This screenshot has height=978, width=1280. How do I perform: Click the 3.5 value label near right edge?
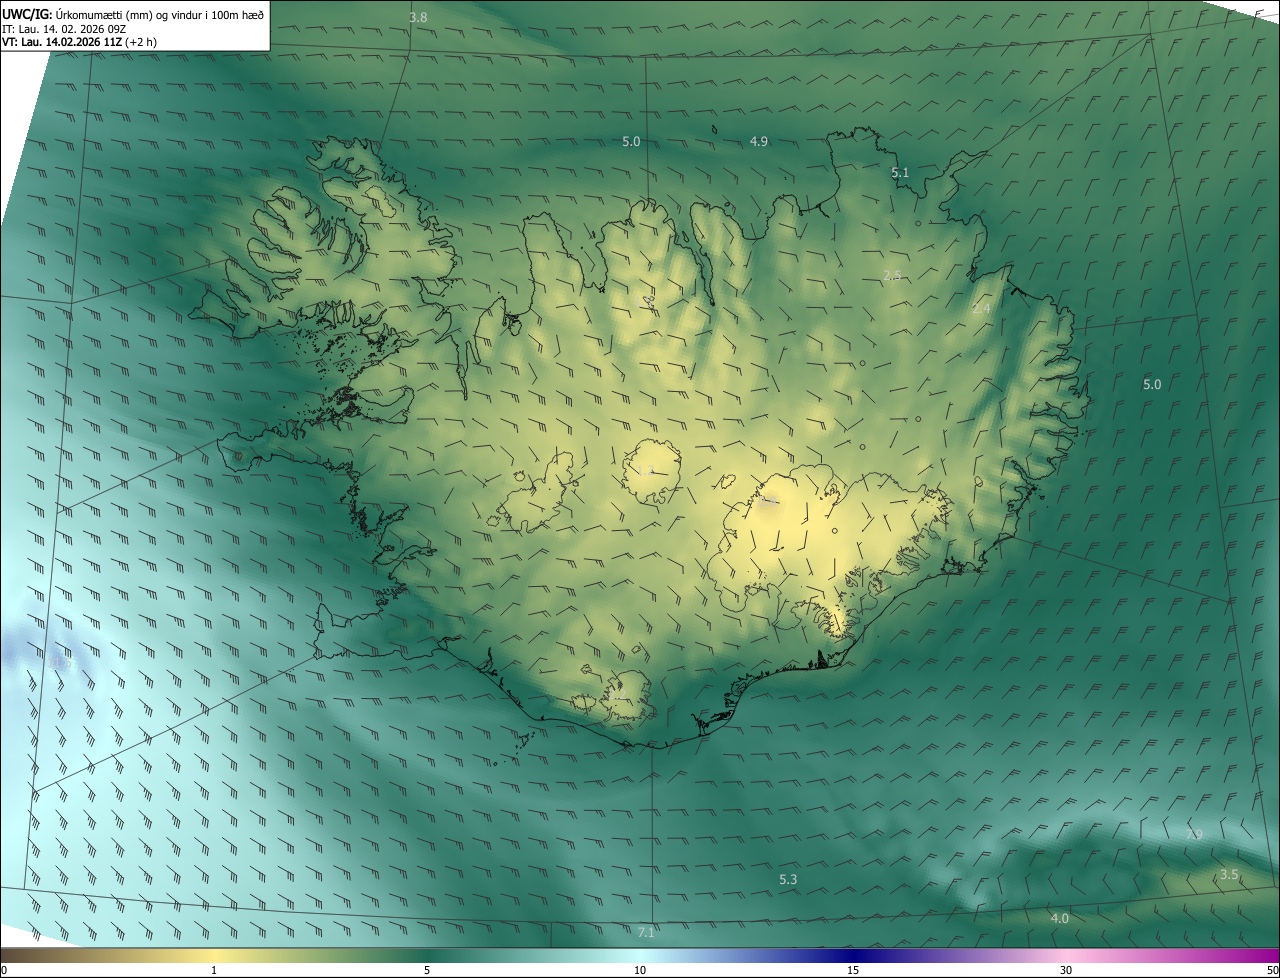click(1229, 875)
